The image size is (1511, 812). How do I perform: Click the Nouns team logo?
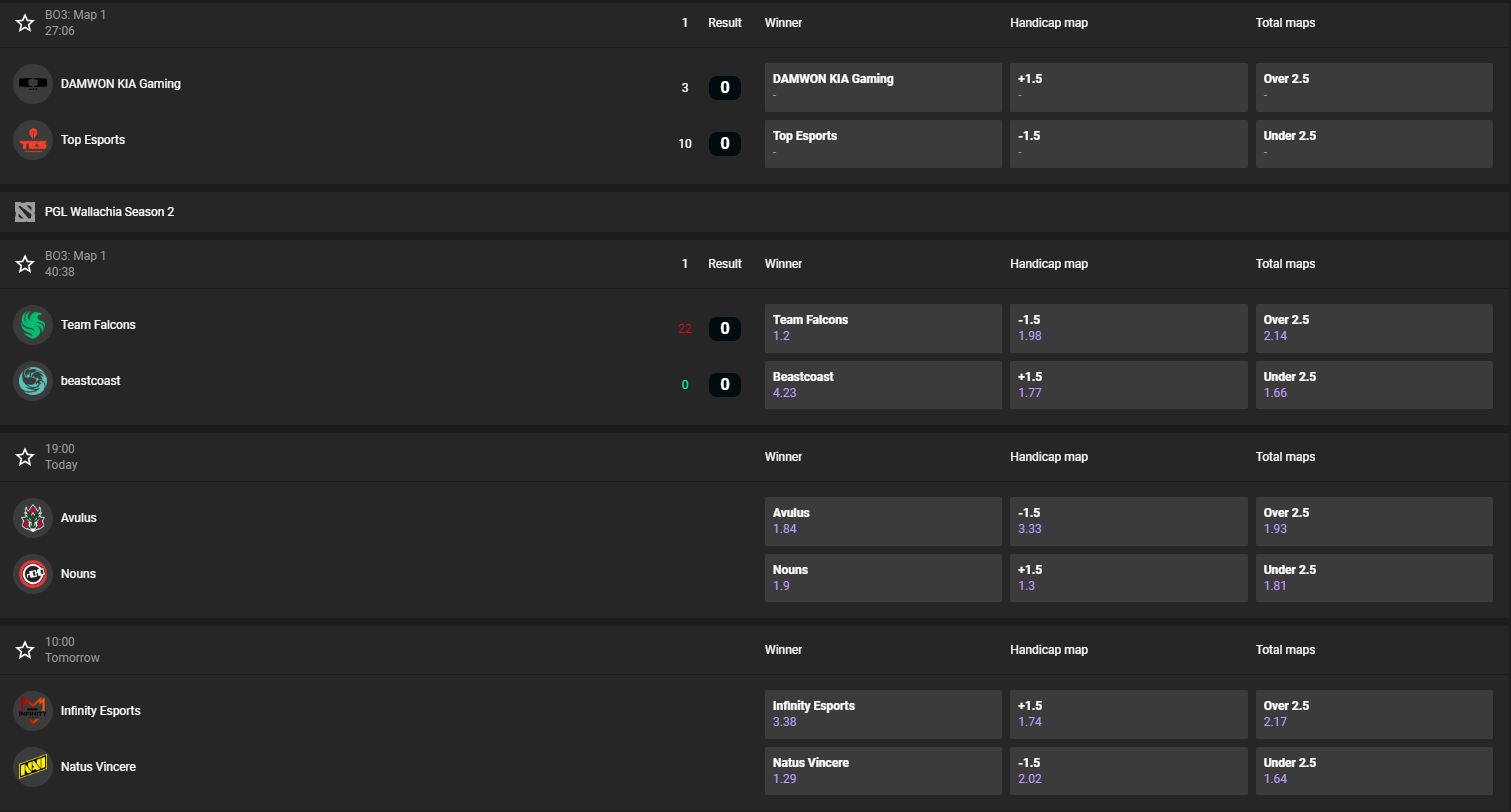point(33,574)
